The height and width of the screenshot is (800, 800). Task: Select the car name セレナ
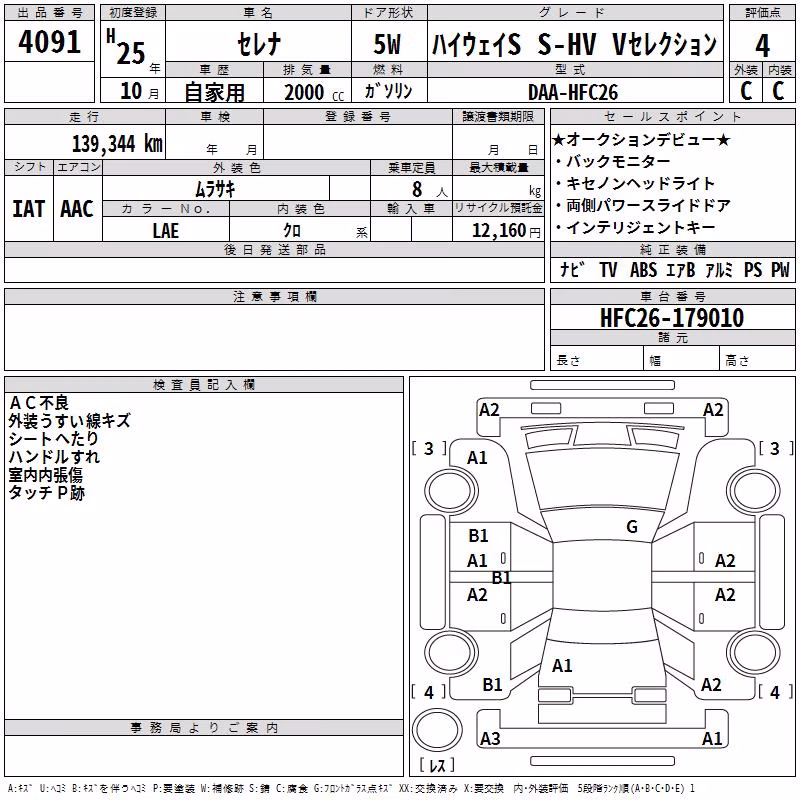(x=259, y=43)
